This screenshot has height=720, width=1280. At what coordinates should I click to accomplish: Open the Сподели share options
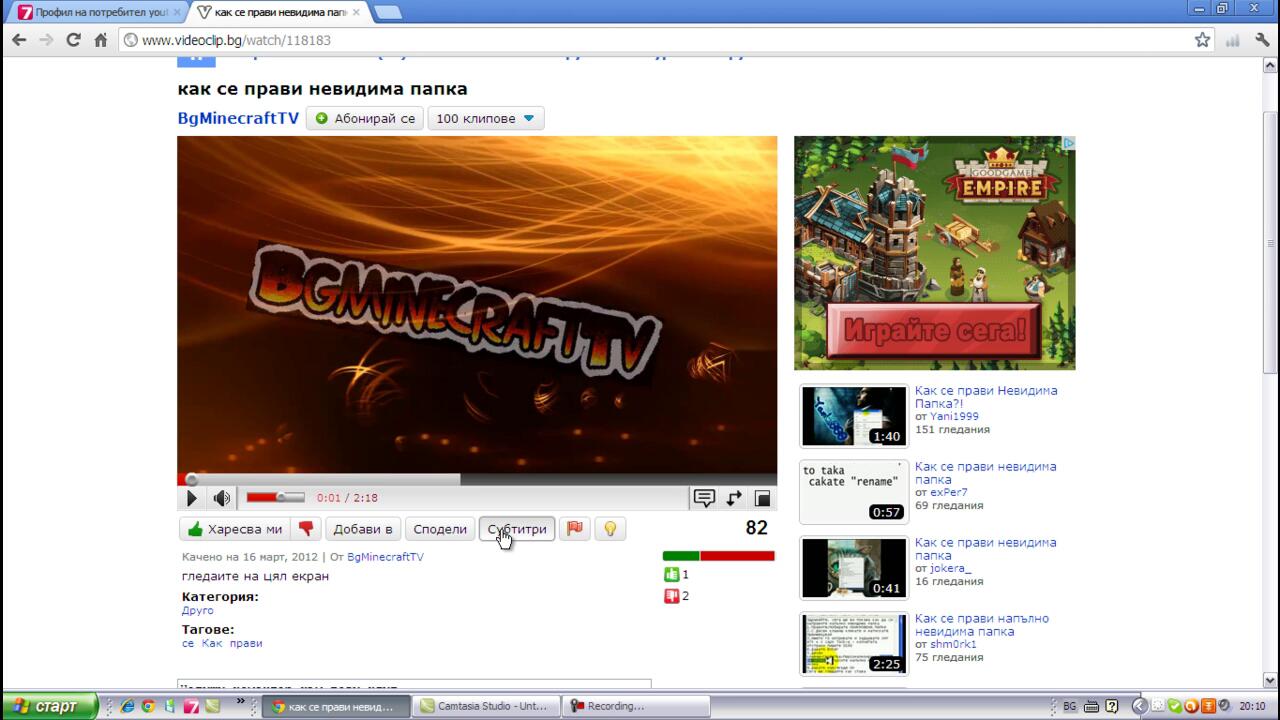[440, 529]
